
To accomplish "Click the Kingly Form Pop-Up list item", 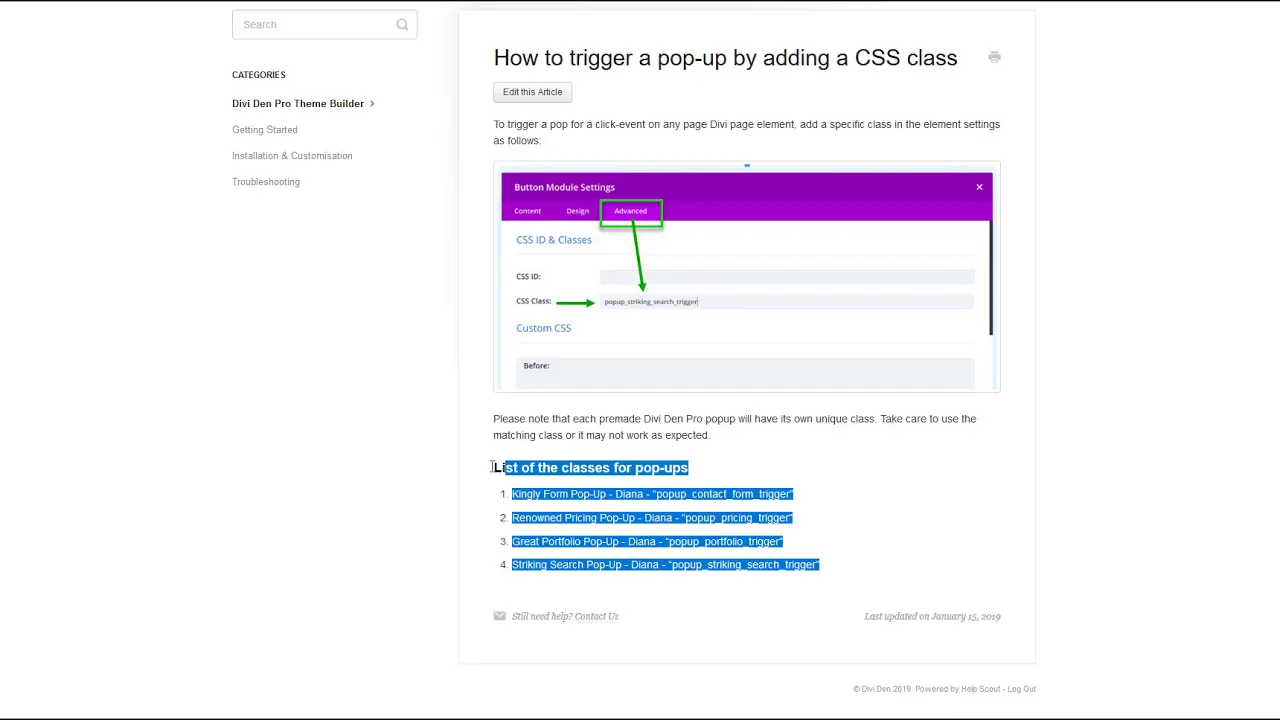I will tap(652, 494).
